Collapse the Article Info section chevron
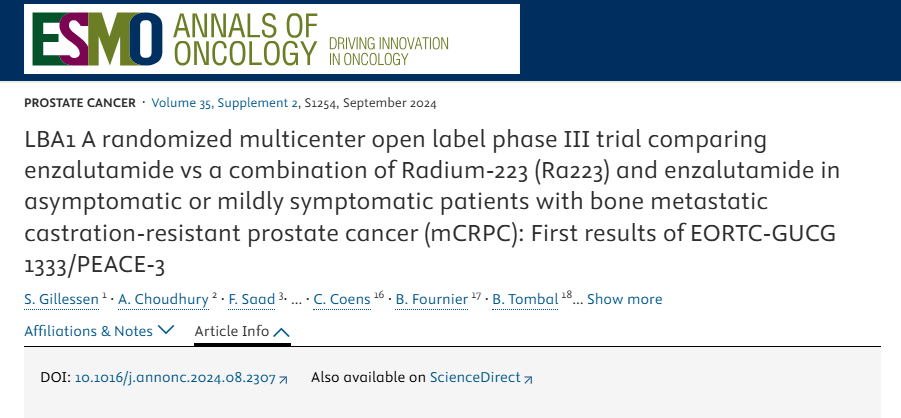901x418 pixels. coord(282,332)
